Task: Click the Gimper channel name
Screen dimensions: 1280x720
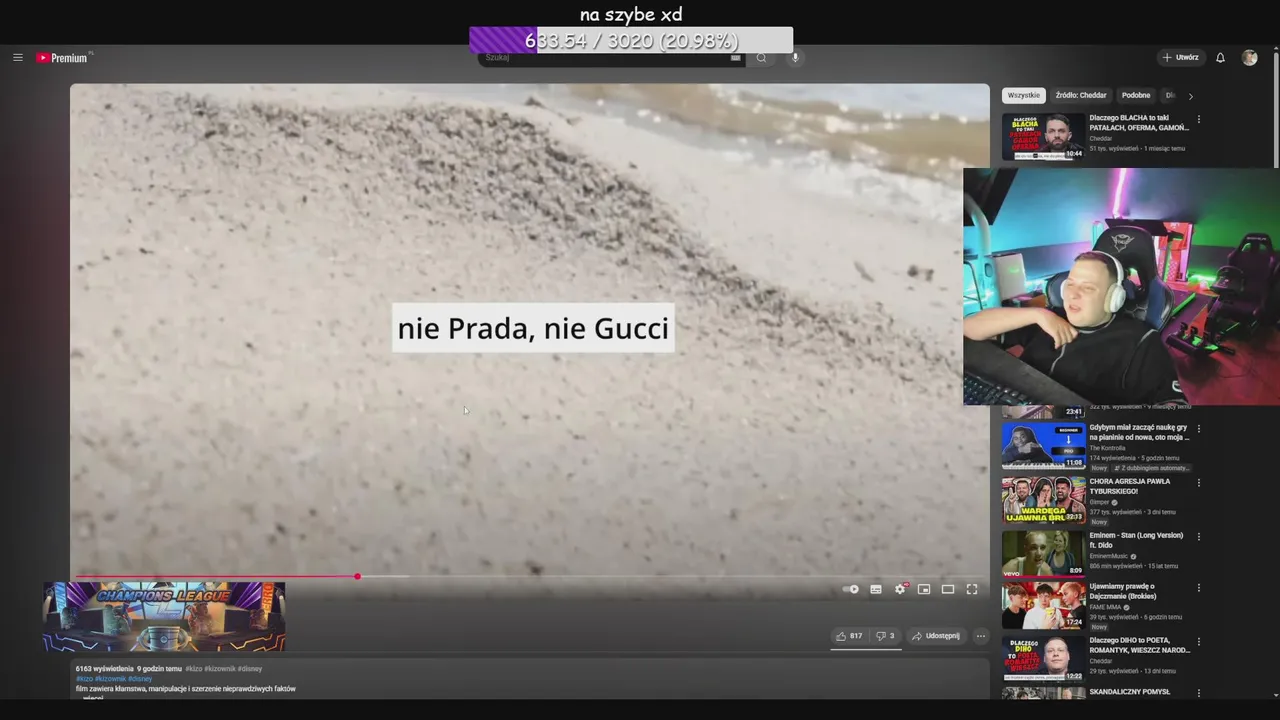Action: pyautogui.click(x=1101, y=502)
